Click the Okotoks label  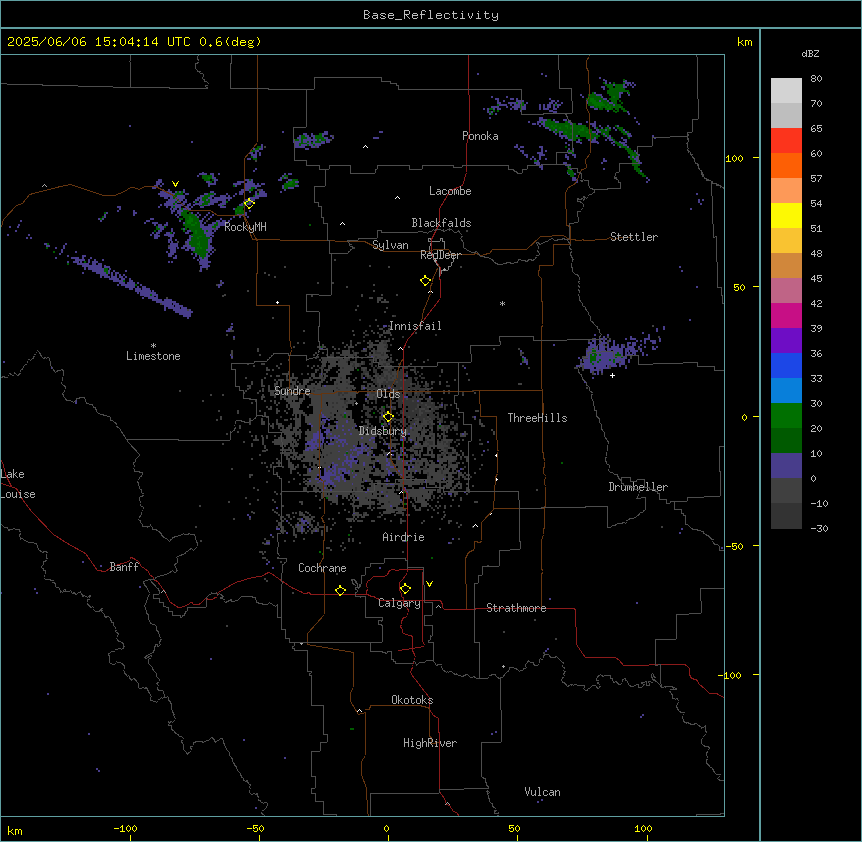click(412, 700)
